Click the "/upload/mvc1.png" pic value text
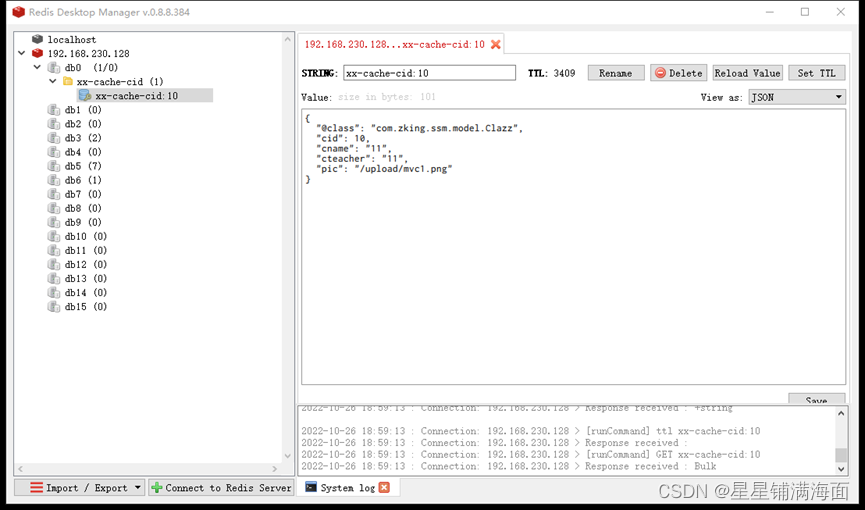Image resolution: width=865 pixels, height=510 pixels. (x=403, y=169)
